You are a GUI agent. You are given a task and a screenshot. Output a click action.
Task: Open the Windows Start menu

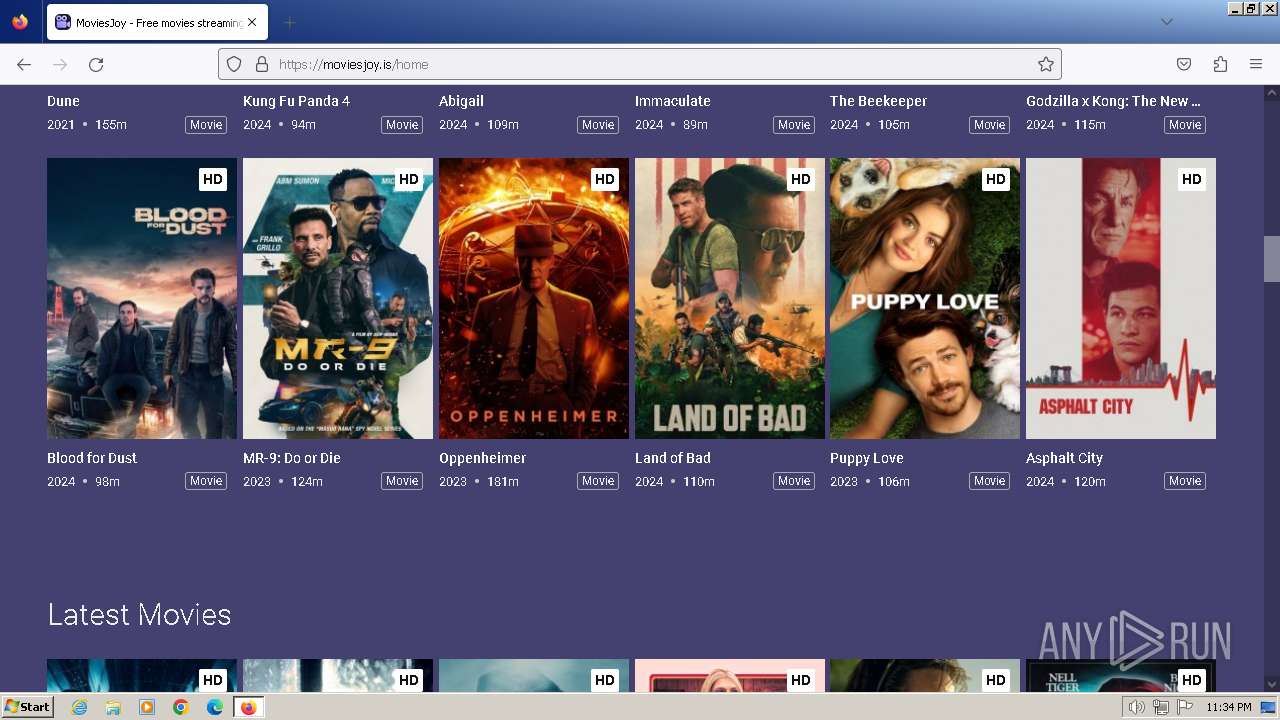(27, 707)
